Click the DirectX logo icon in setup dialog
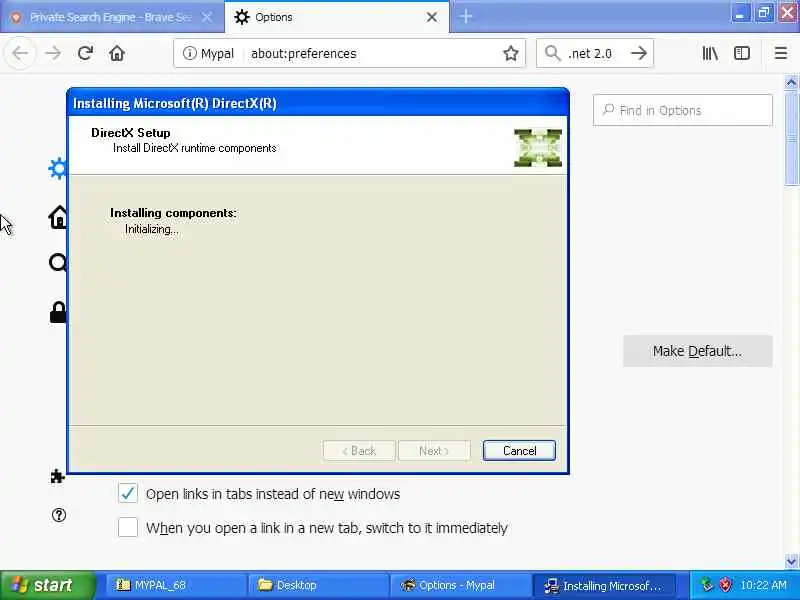Image resolution: width=800 pixels, height=600 pixels. tap(538, 148)
